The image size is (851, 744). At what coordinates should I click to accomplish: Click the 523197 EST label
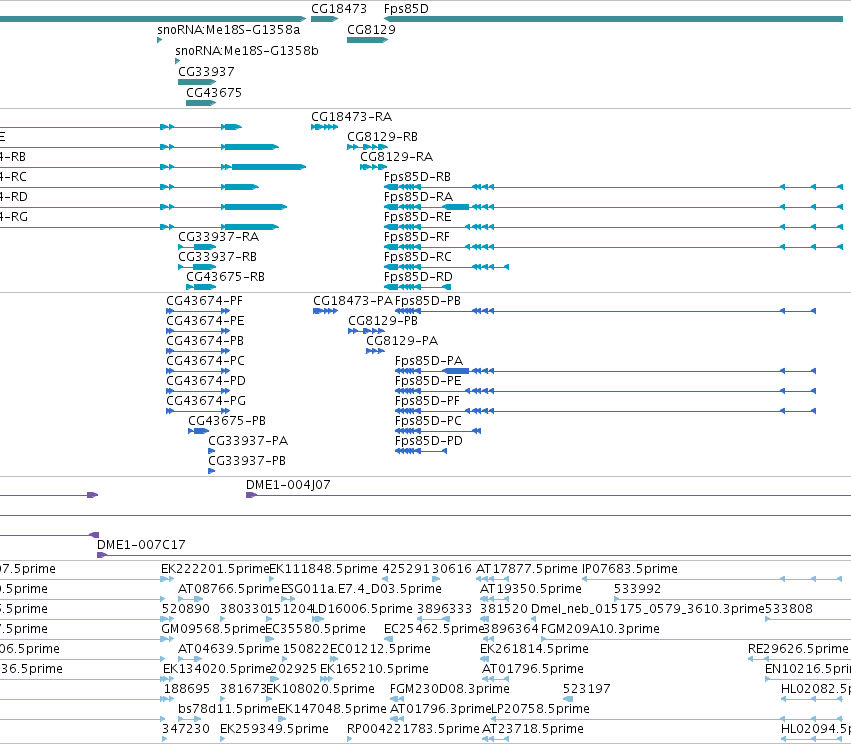point(586,689)
